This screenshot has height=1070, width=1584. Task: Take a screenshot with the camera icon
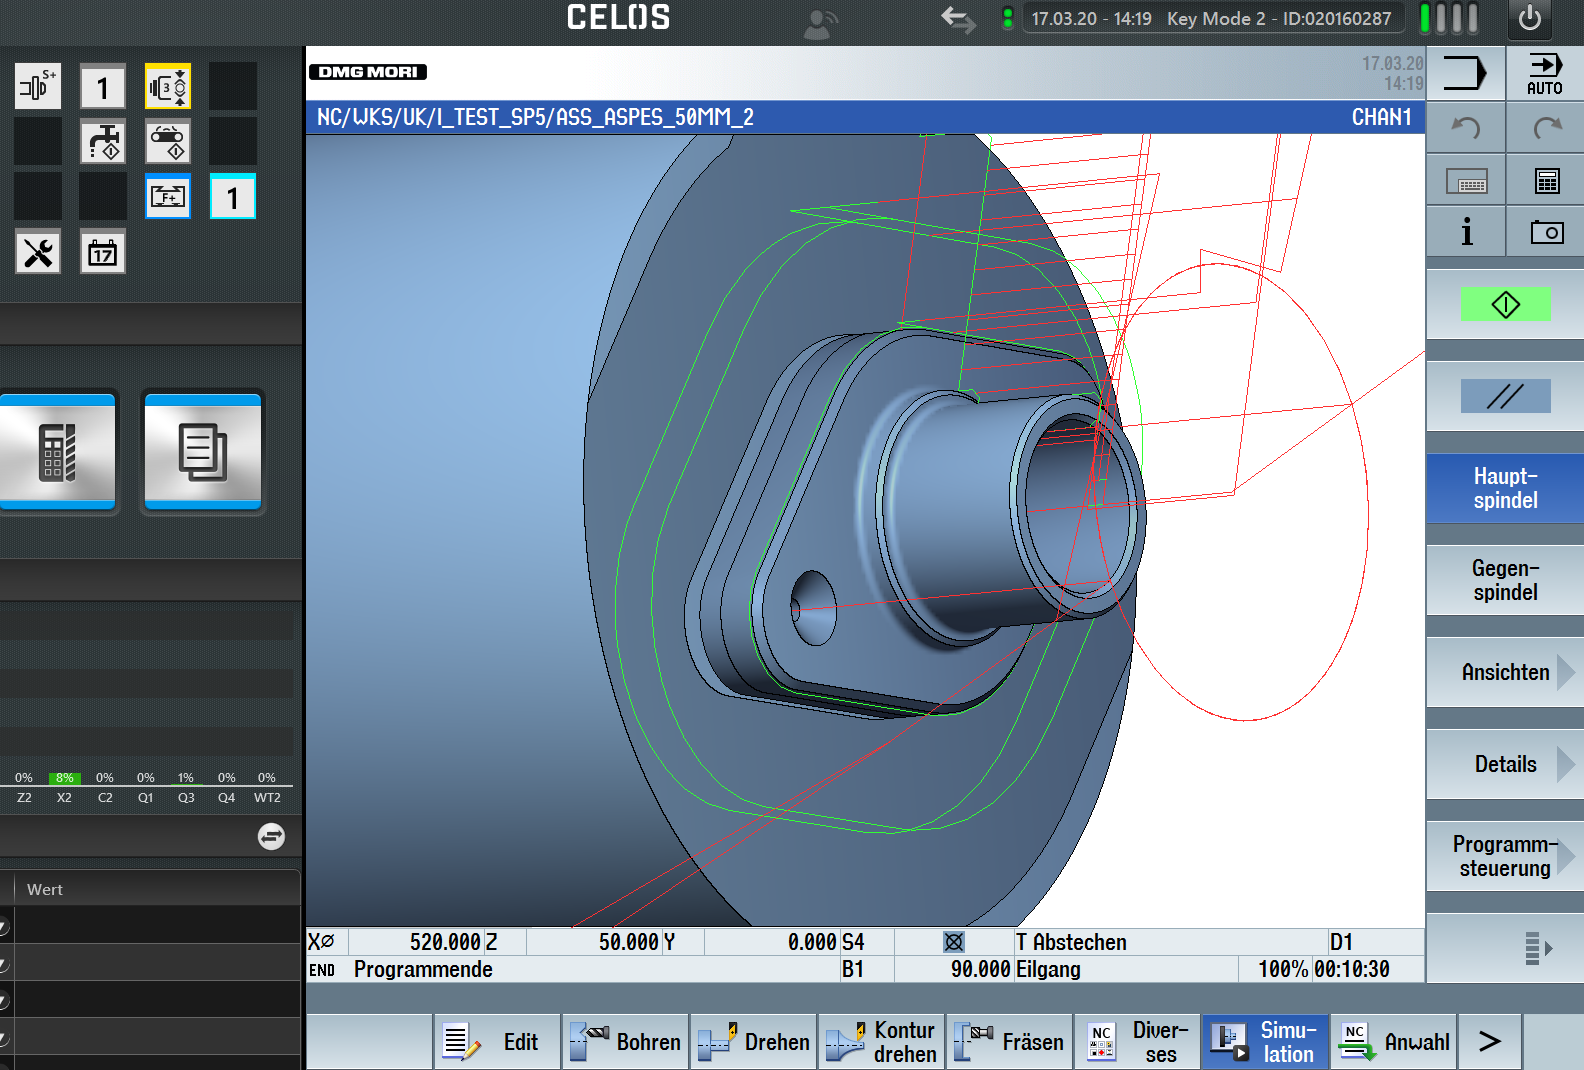coord(1546,233)
